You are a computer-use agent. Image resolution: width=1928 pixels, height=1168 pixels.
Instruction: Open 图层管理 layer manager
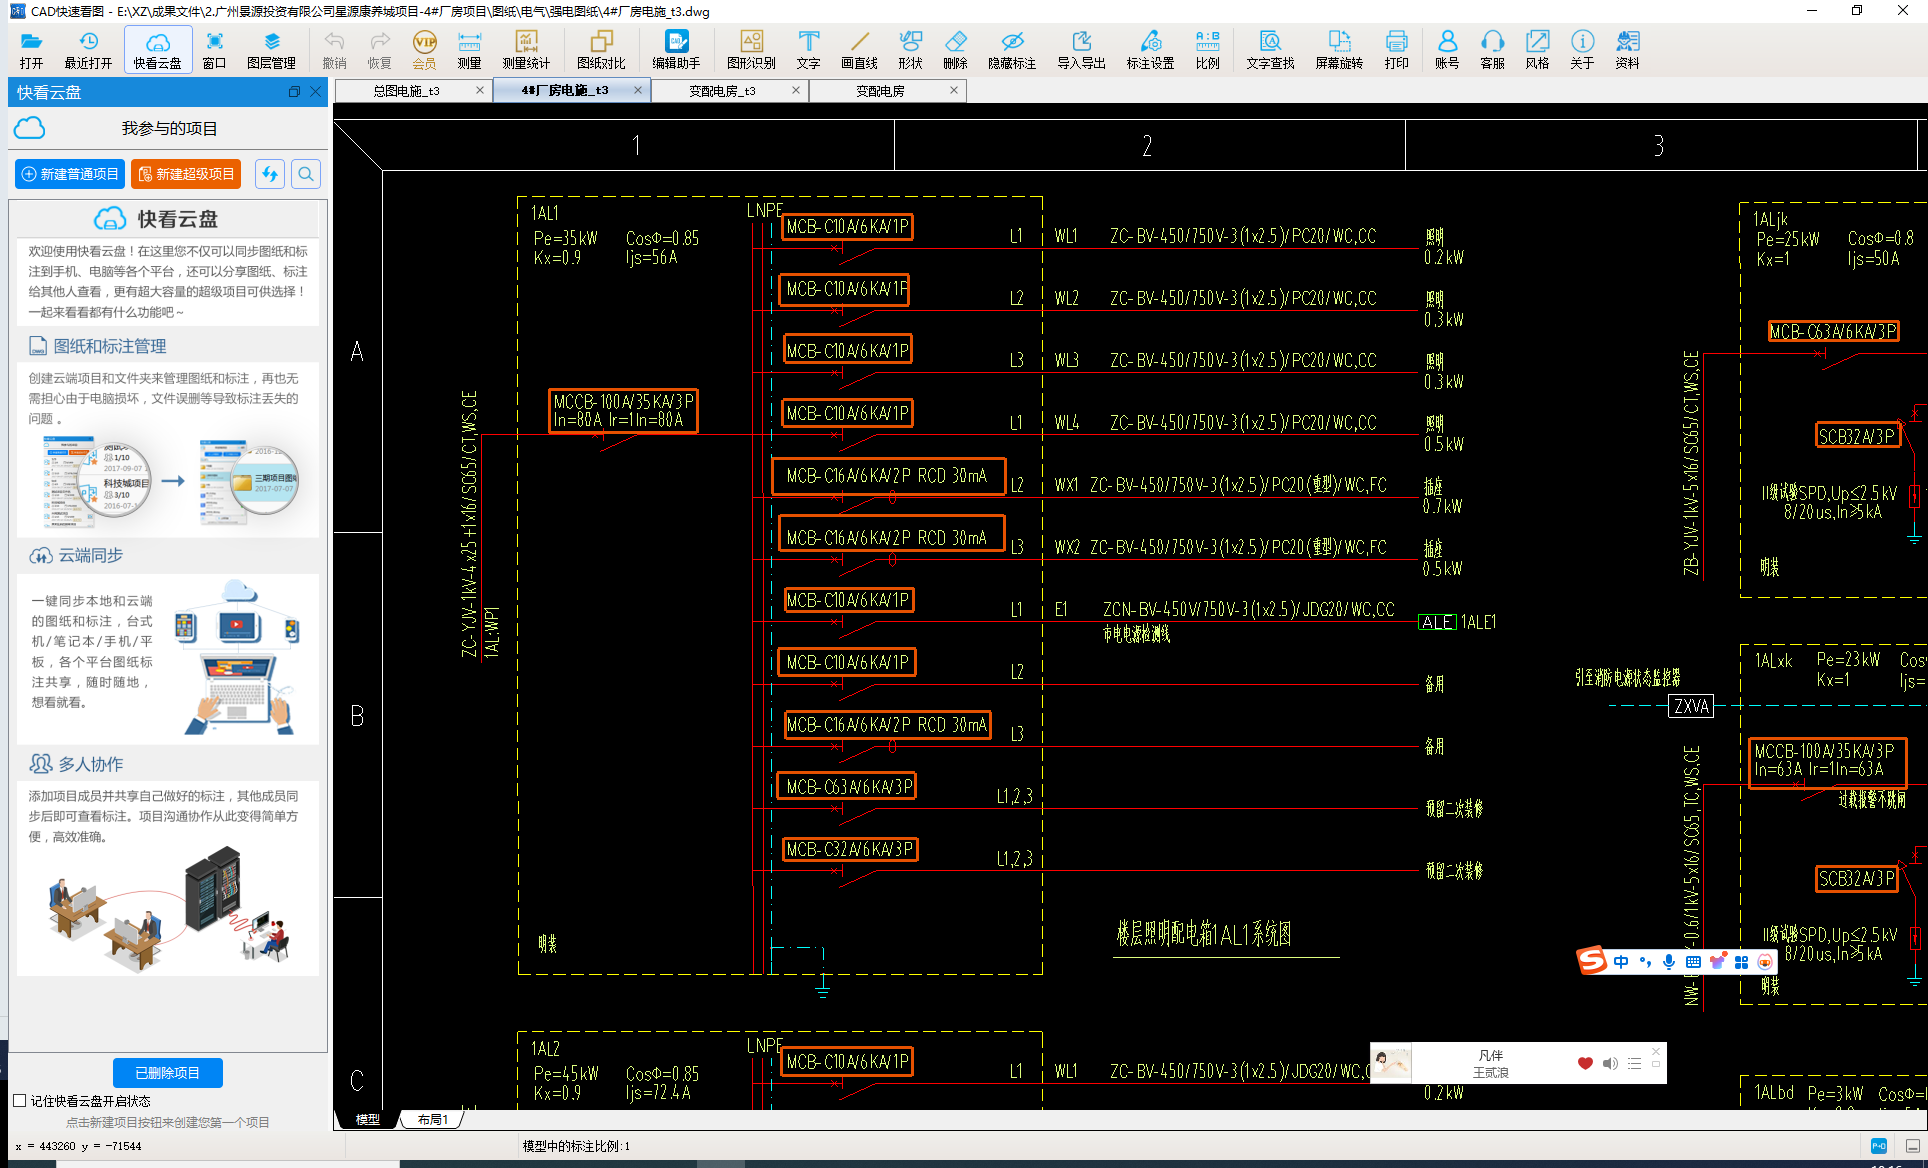coord(271,49)
